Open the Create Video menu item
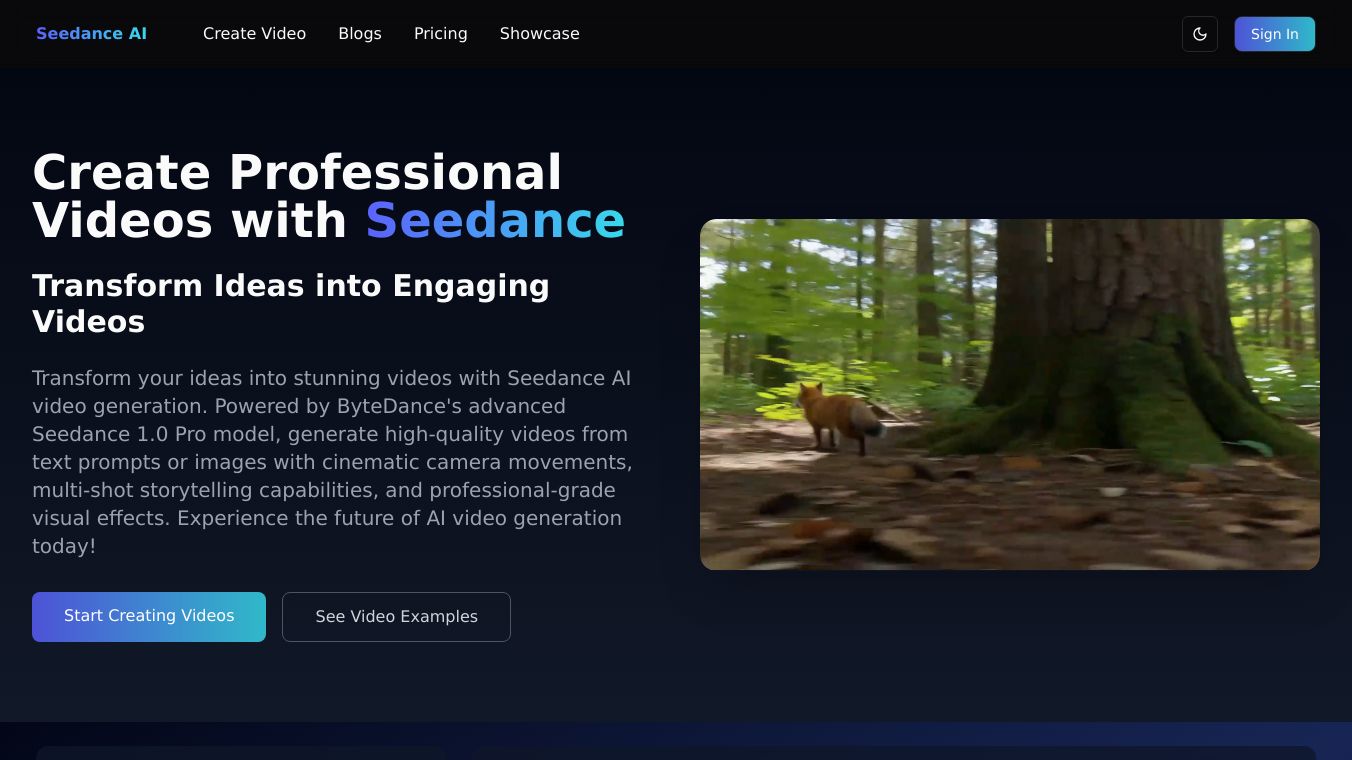The image size is (1352, 760). point(254,33)
